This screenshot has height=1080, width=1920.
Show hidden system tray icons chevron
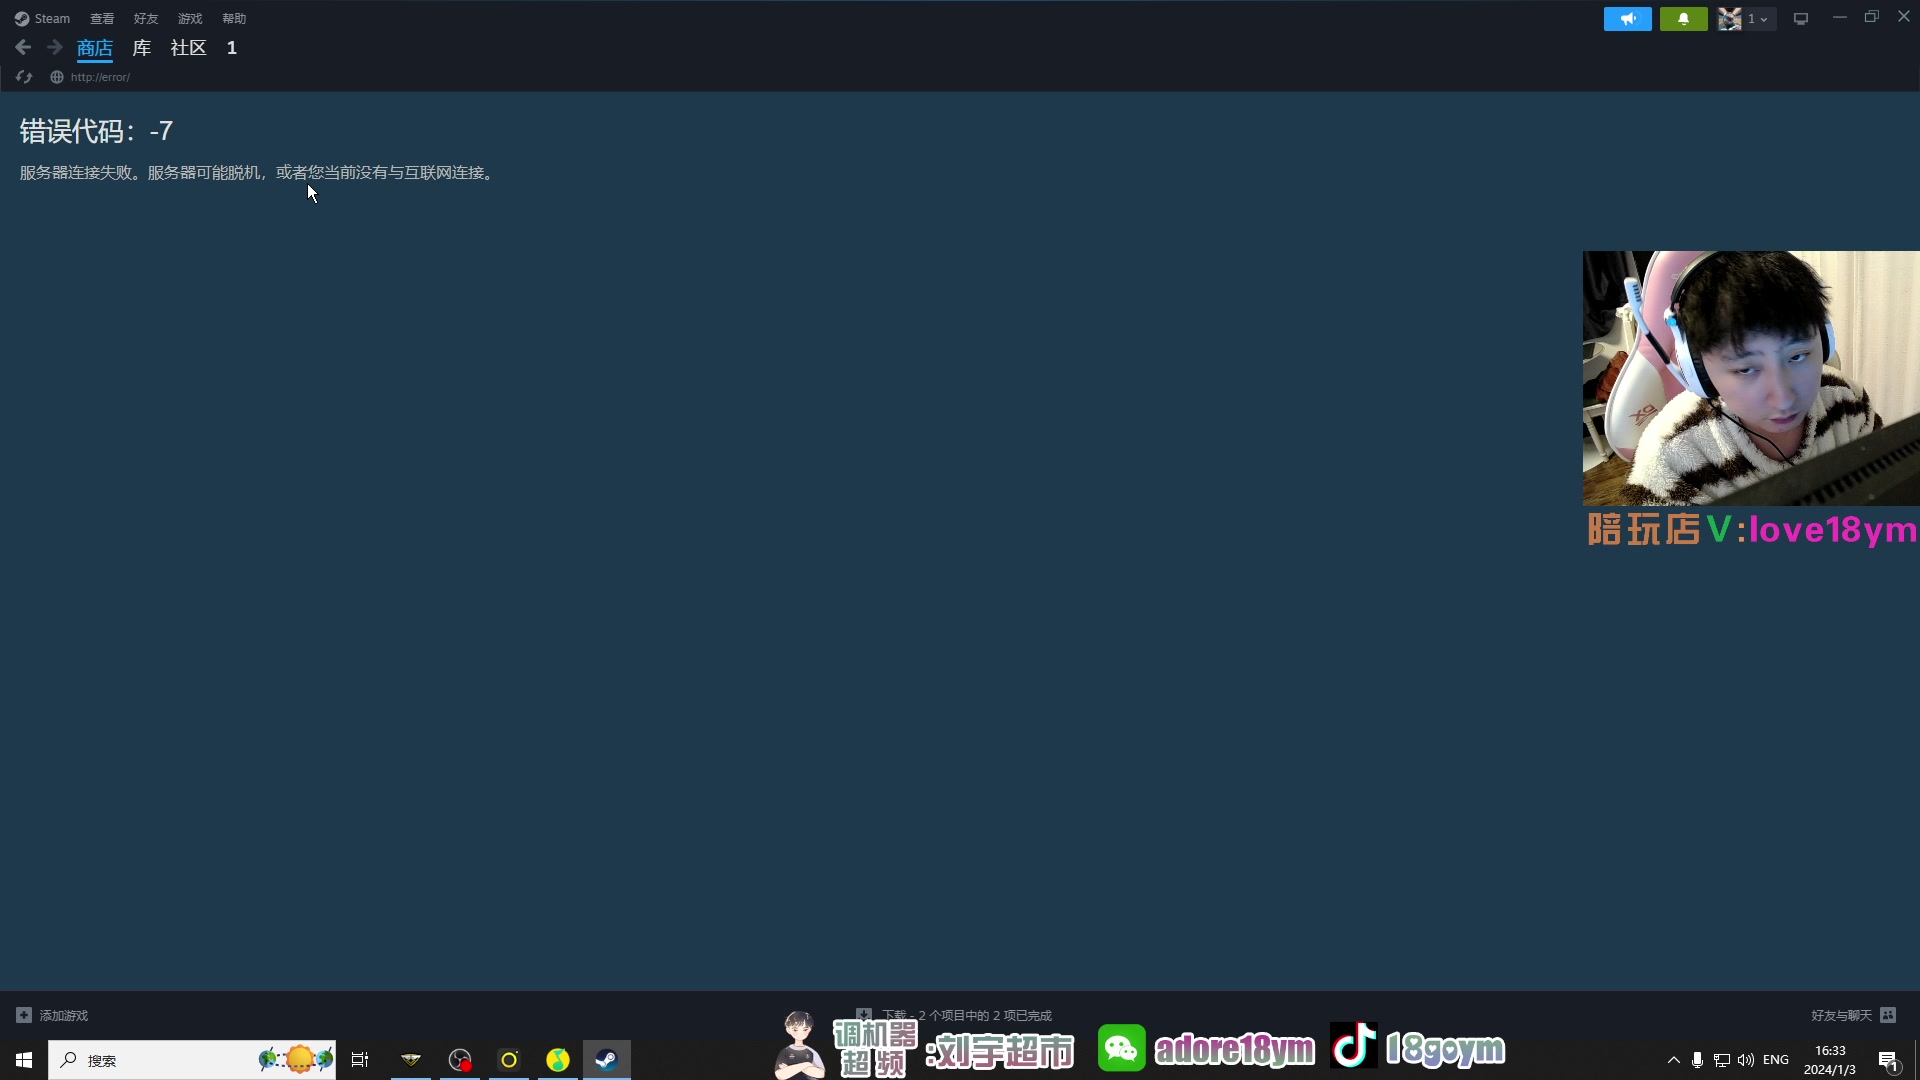(1673, 1060)
